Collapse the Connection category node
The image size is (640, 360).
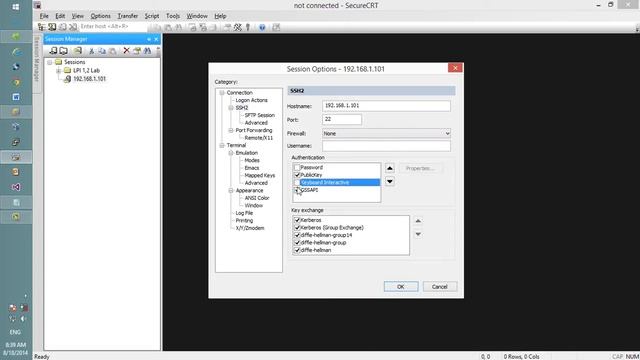[x=222, y=93]
